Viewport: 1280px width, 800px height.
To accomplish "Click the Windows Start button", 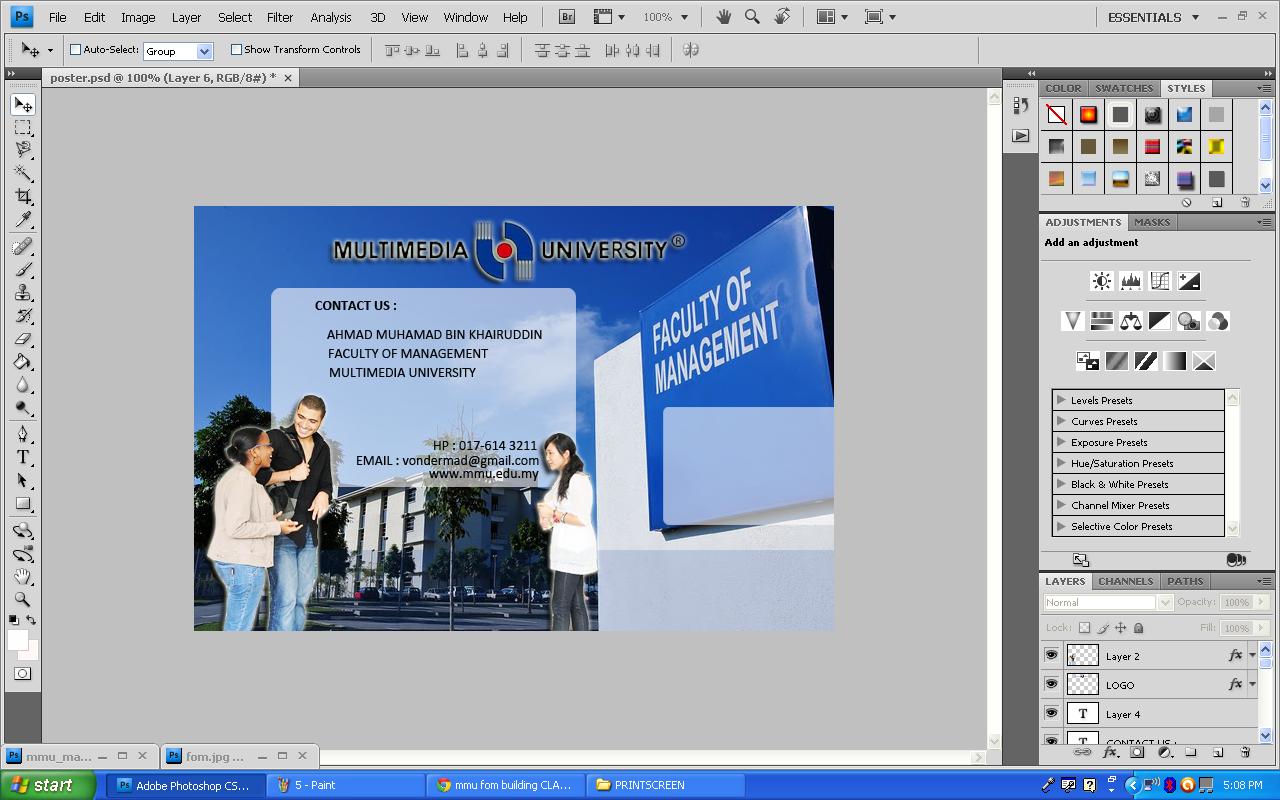I will (x=48, y=785).
